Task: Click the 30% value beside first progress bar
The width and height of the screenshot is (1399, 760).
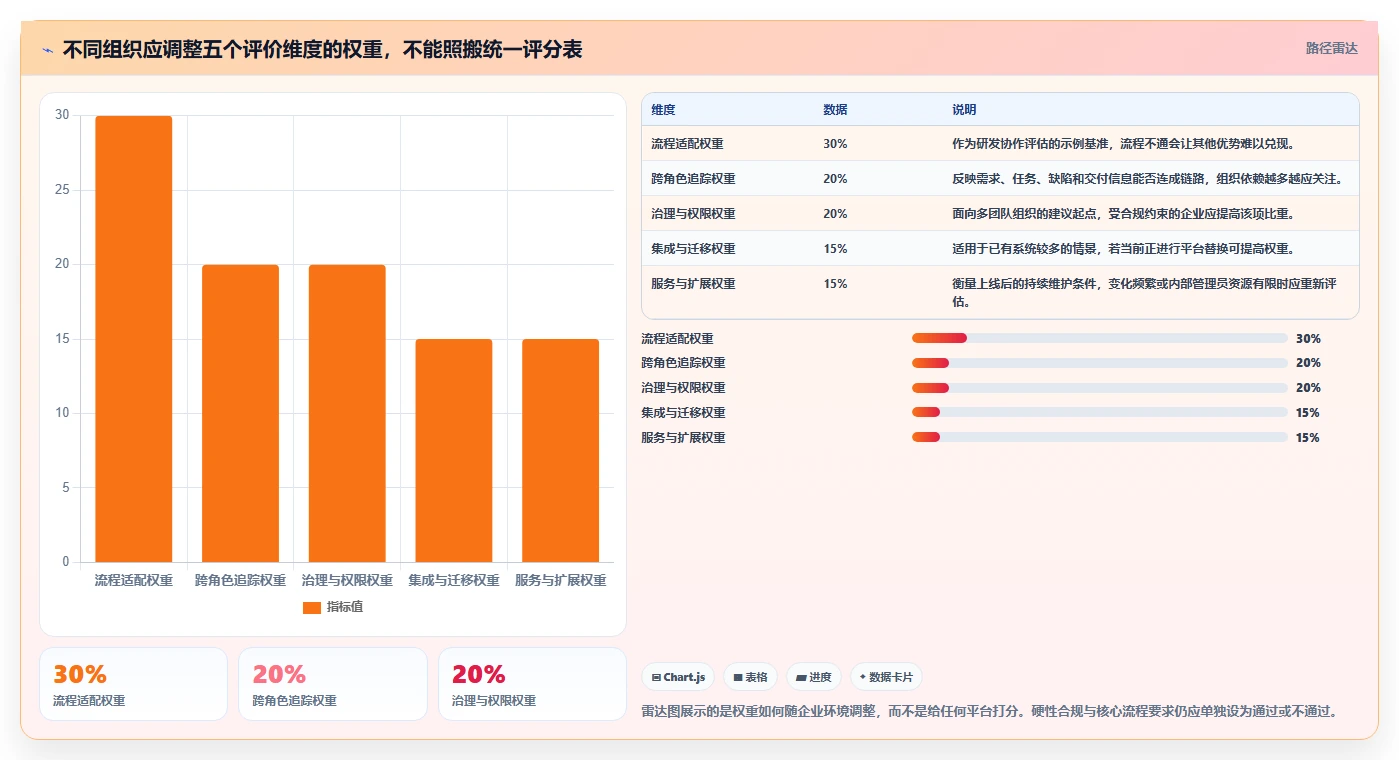Action: coord(1307,339)
